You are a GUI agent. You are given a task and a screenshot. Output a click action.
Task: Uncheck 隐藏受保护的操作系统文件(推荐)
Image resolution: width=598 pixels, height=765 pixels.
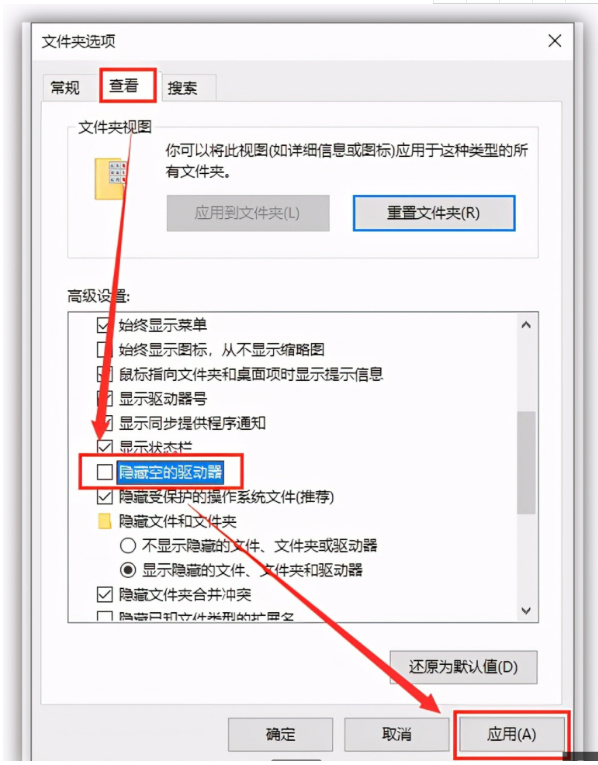104,497
